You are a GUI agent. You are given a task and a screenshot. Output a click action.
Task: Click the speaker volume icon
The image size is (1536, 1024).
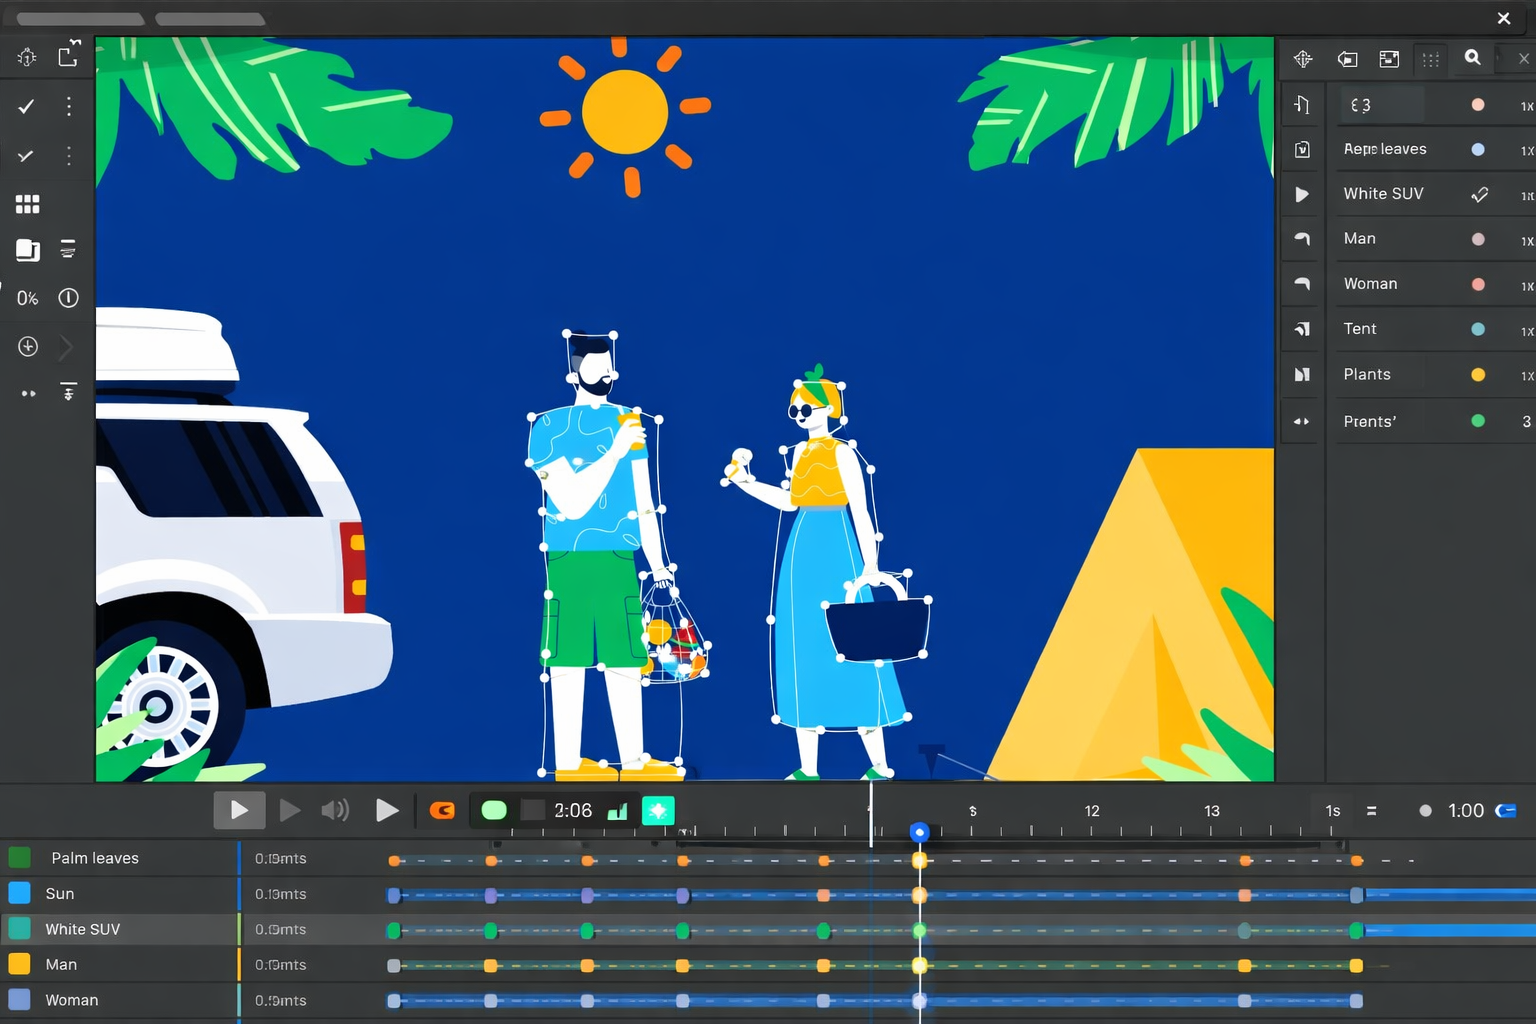335,810
